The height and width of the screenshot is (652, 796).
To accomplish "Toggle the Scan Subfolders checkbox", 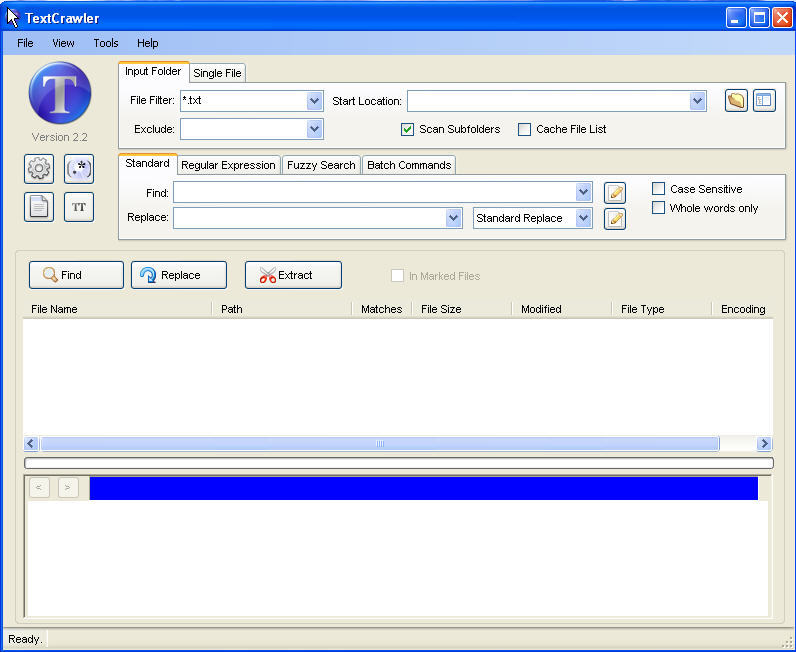I will 407,129.
